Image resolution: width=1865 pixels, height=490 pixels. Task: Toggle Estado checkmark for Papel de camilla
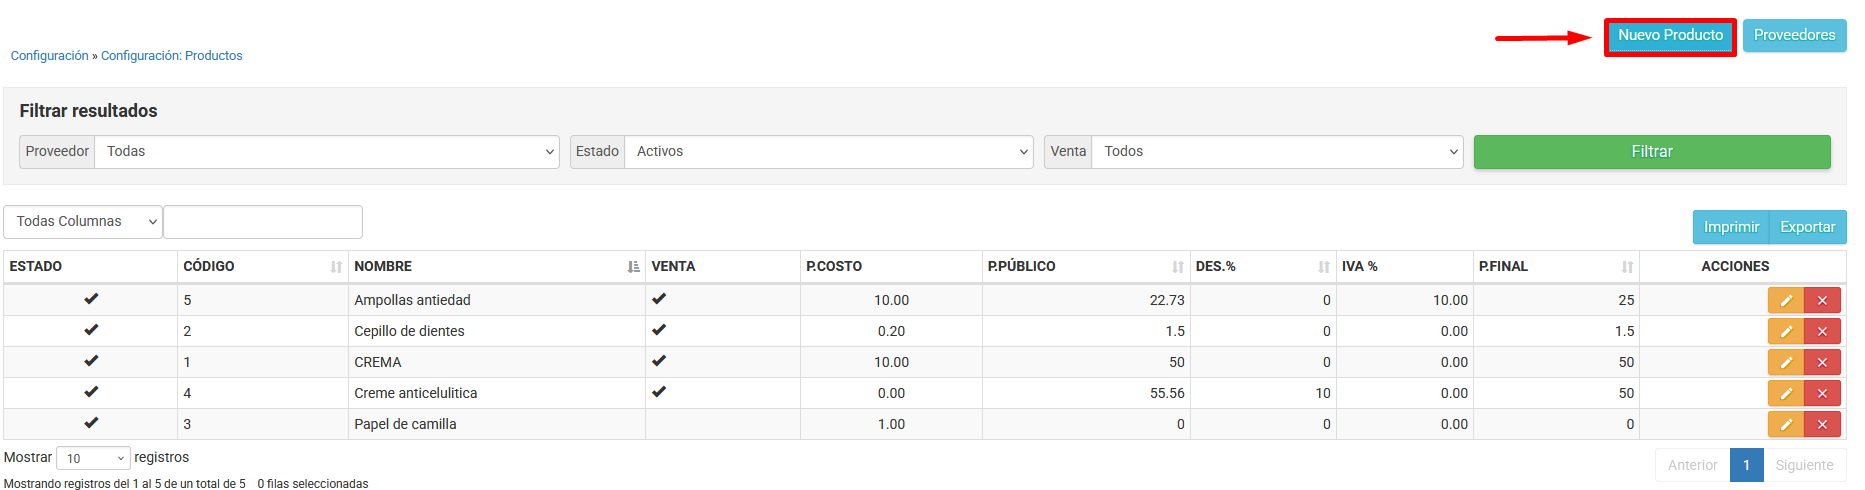[91, 423]
